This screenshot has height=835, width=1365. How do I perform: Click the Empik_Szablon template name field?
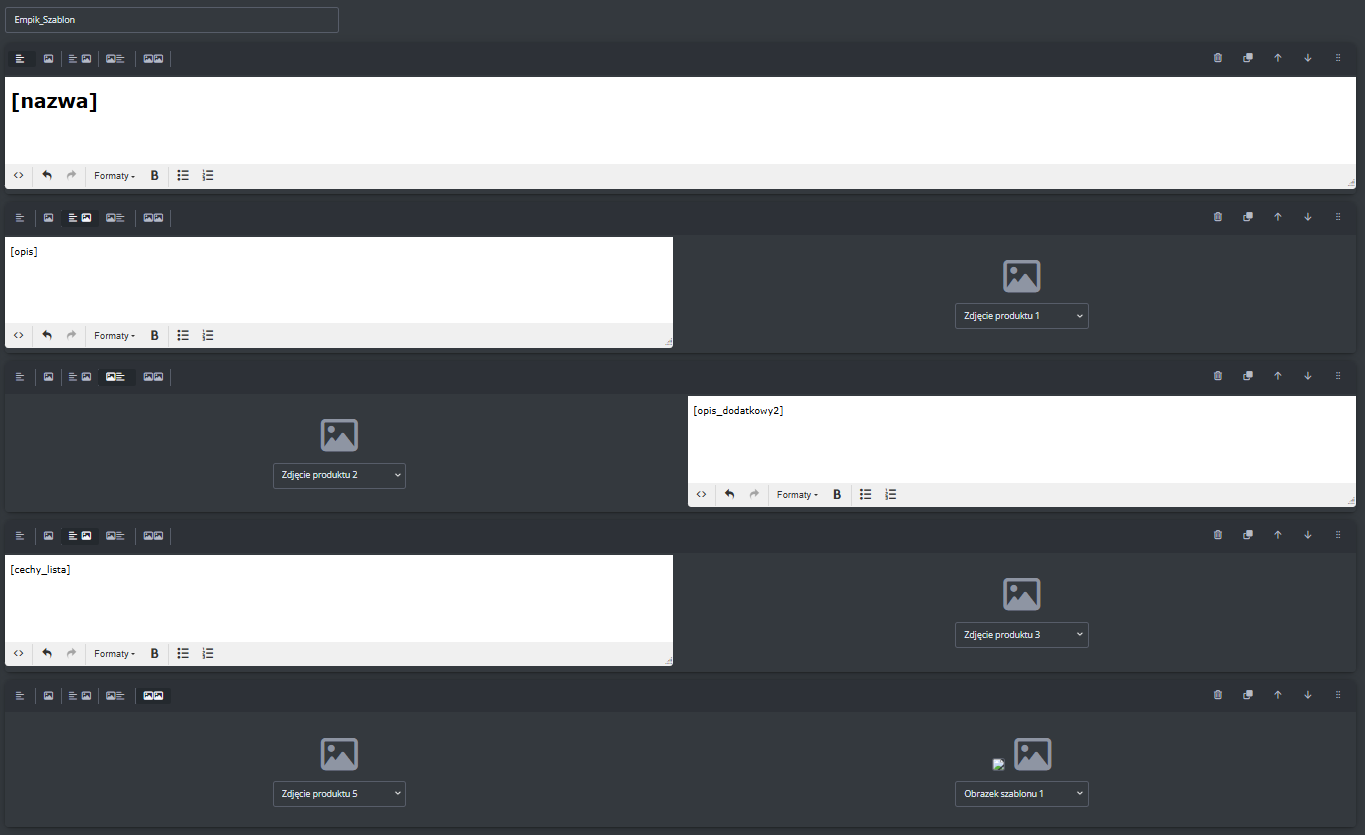pyautogui.click(x=172, y=20)
